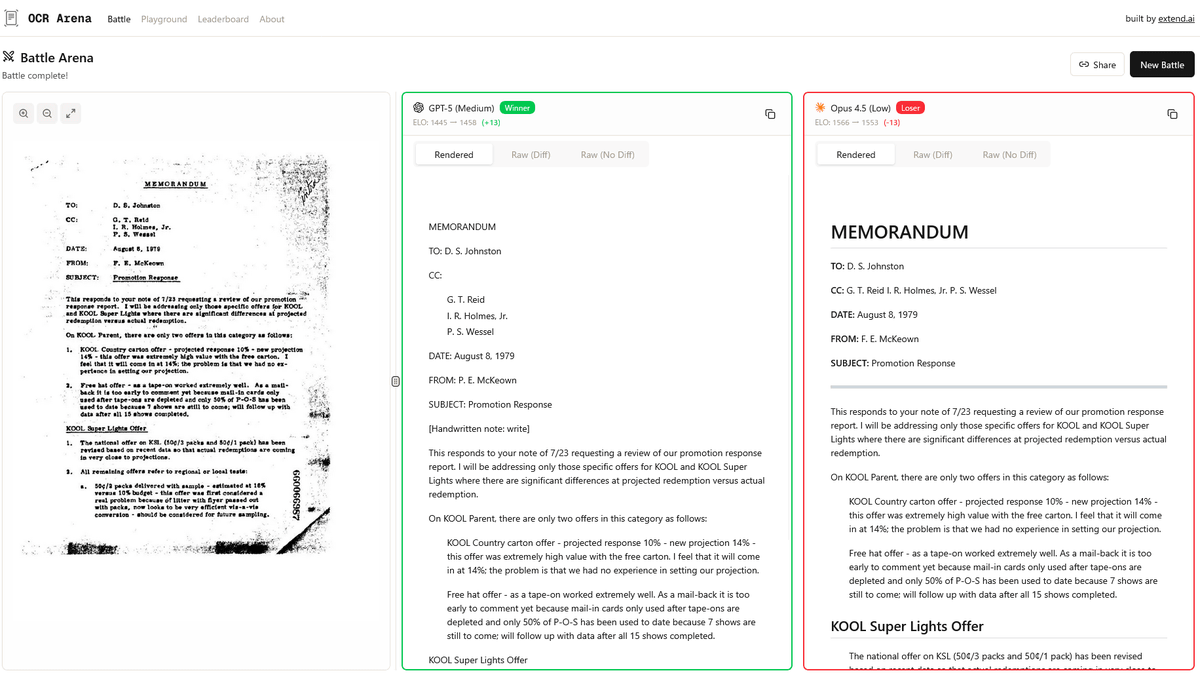Grab the panel resize handle beside document

pos(396,381)
